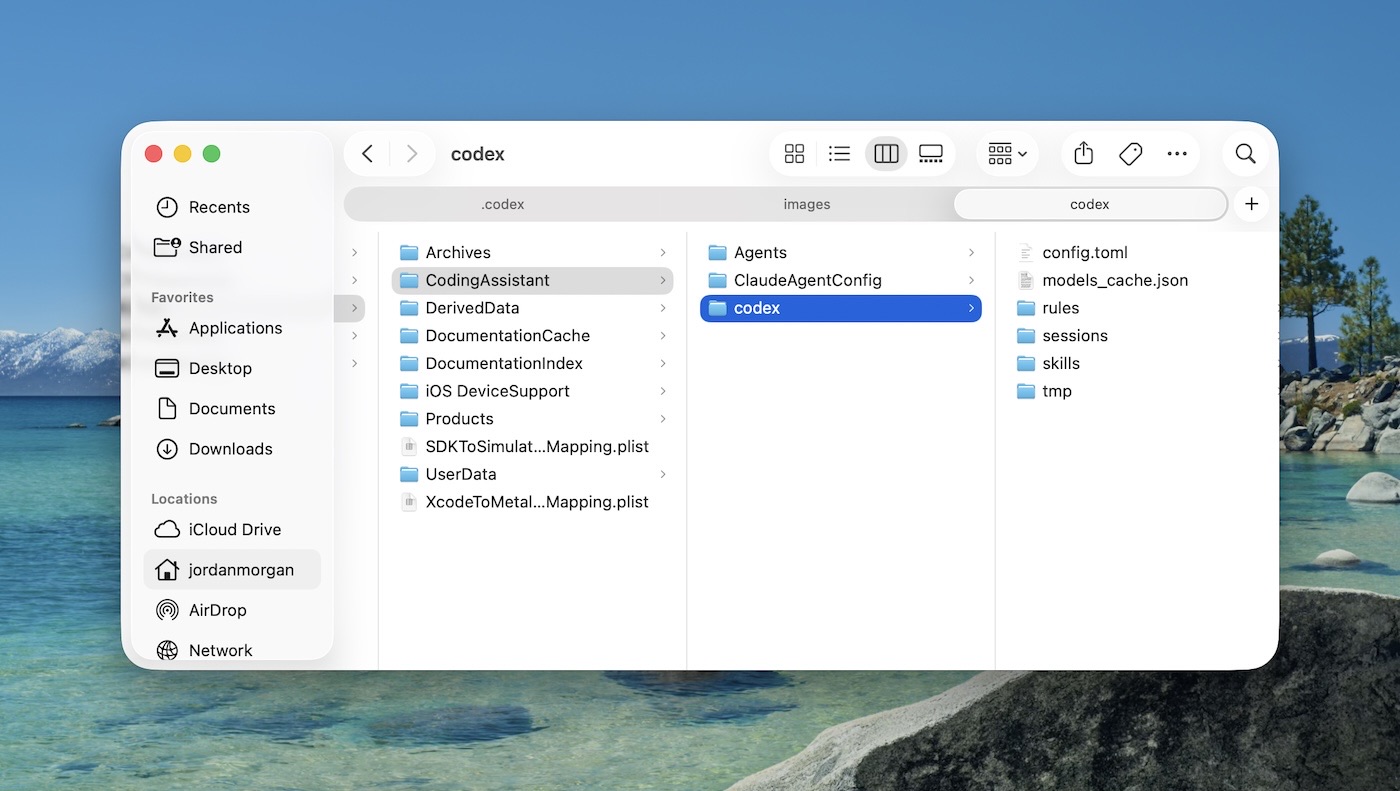Switch to gallery view
Viewport: 1400px width, 791px height.
[931, 154]
